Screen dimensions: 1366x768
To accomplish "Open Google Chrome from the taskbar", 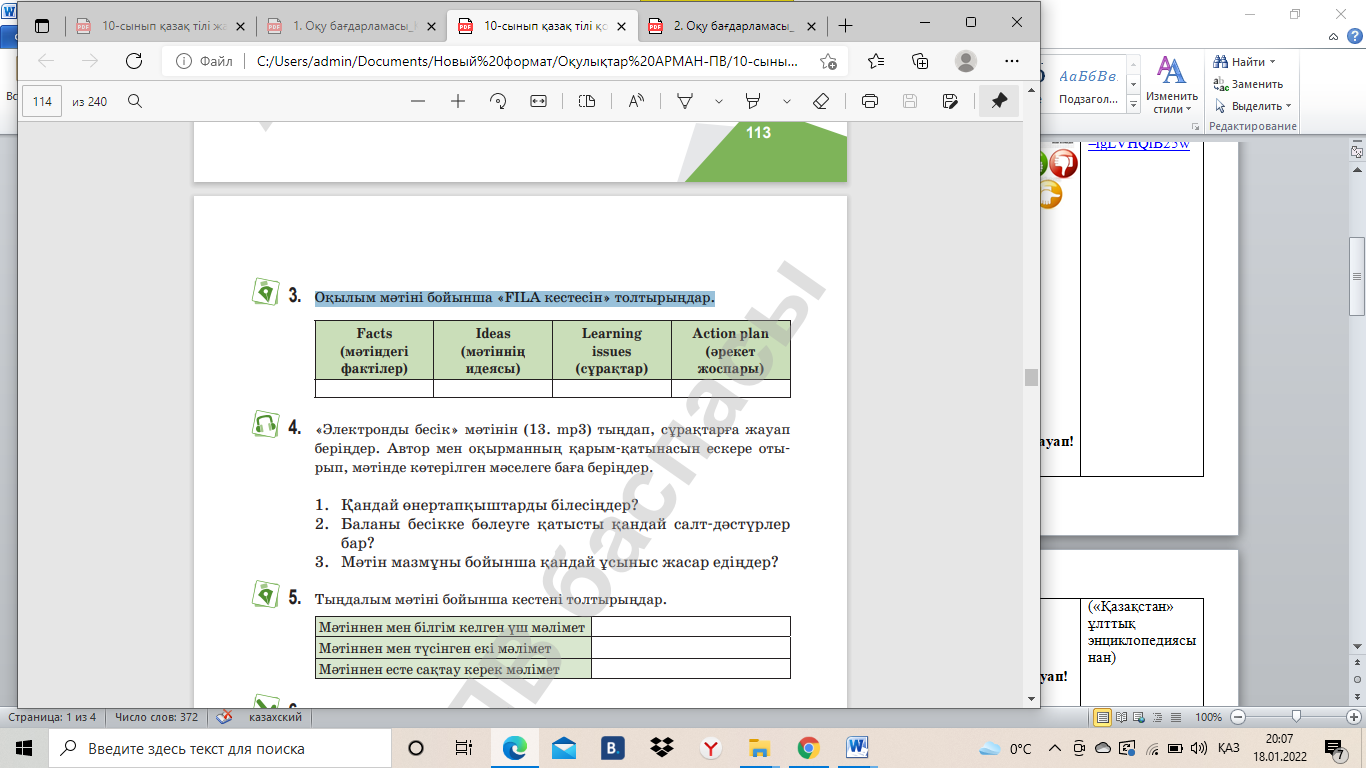I will [809, 748].
